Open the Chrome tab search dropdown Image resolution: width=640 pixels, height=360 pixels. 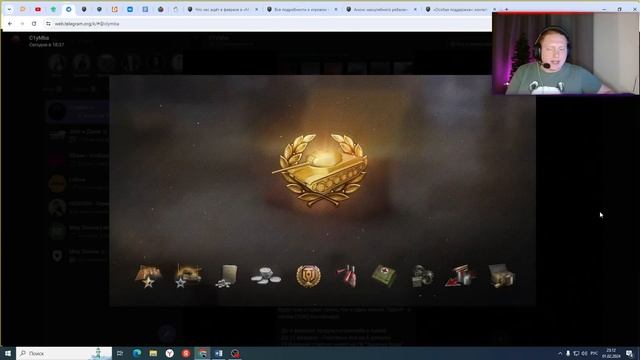pos(9,9)
